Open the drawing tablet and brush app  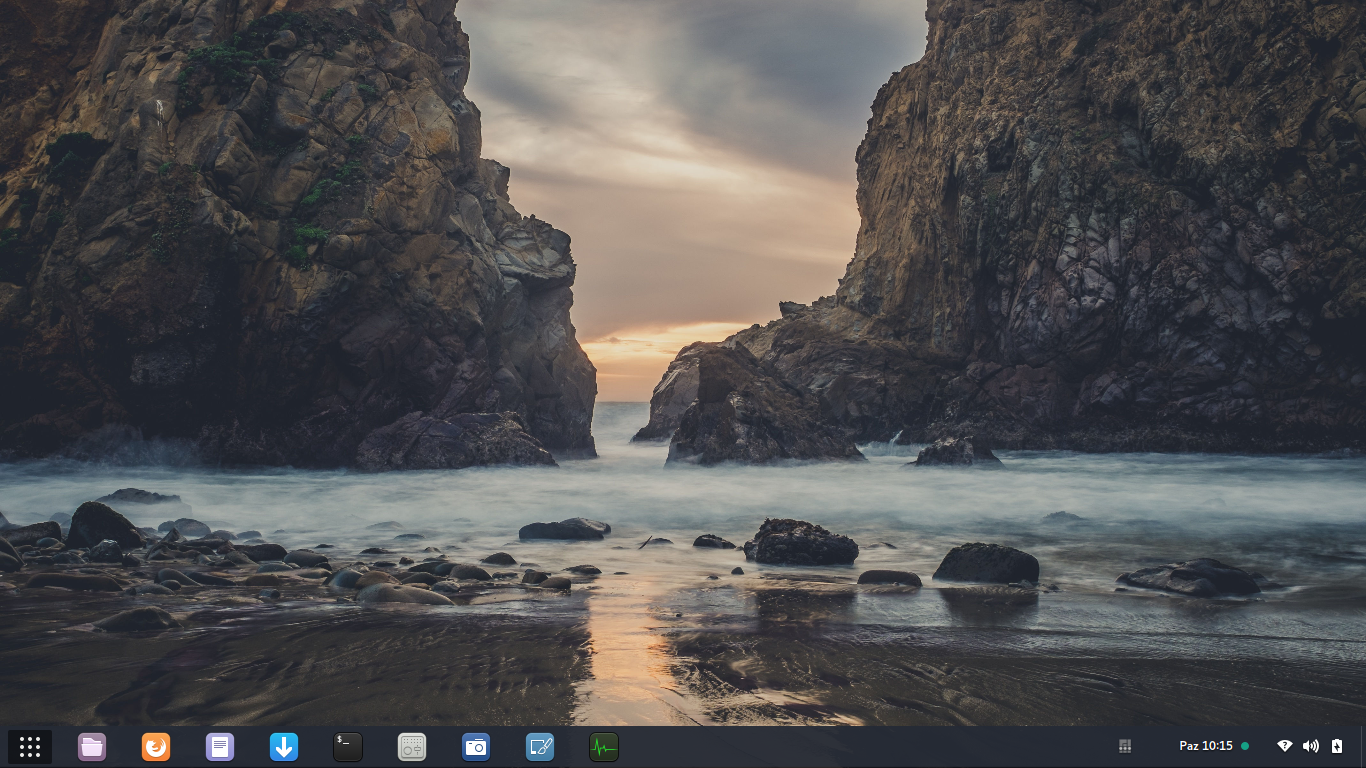540,747
